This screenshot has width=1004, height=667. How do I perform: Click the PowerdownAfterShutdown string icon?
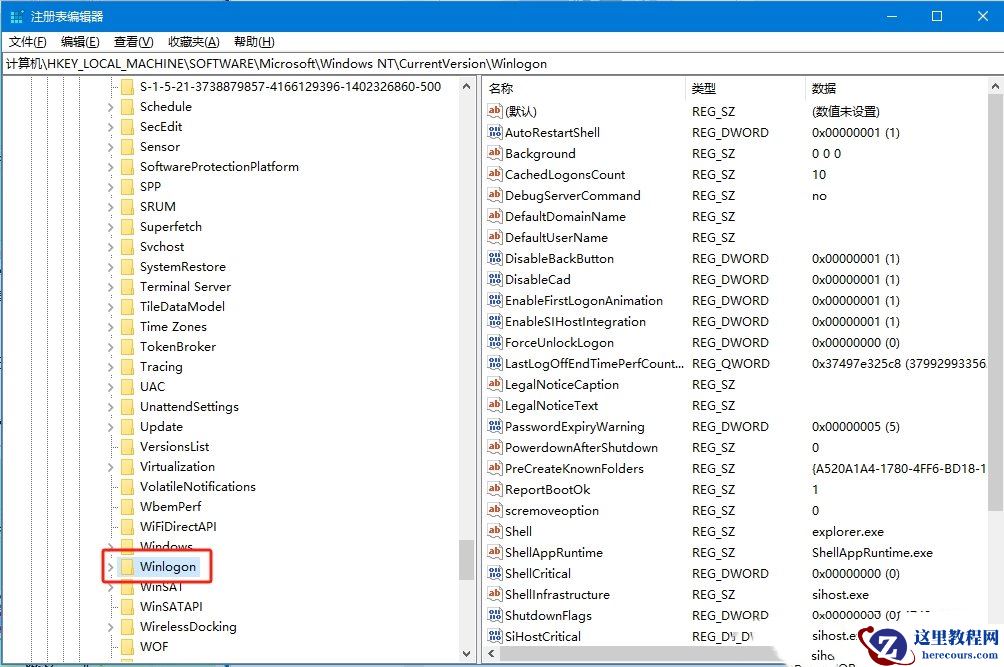494,447
